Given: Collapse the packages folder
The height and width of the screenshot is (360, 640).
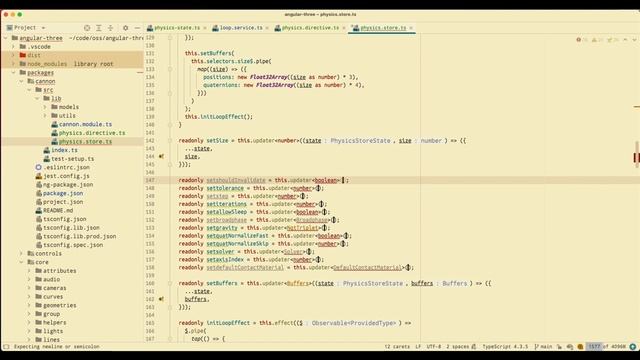Looking at the screenshot, I should [x=13, y=73].
